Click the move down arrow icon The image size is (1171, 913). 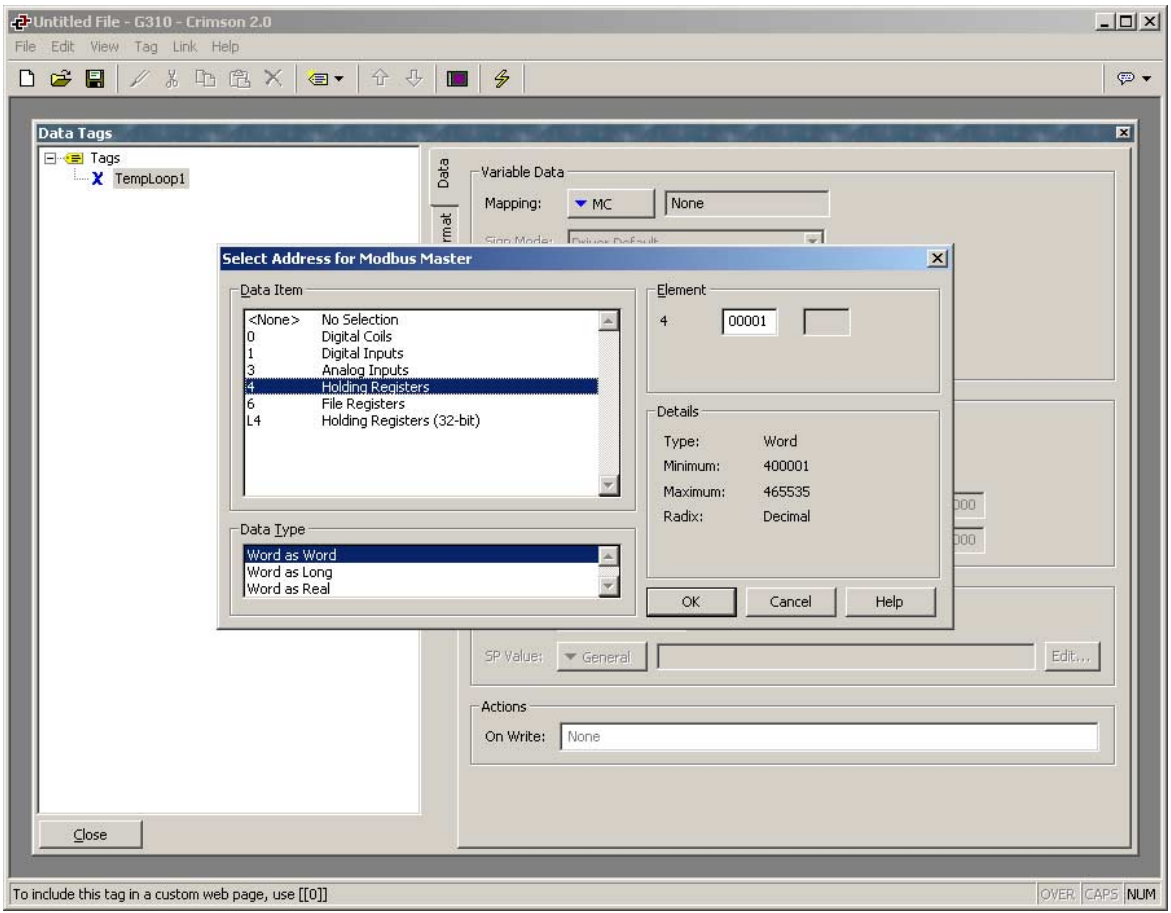tap(414, 78)
